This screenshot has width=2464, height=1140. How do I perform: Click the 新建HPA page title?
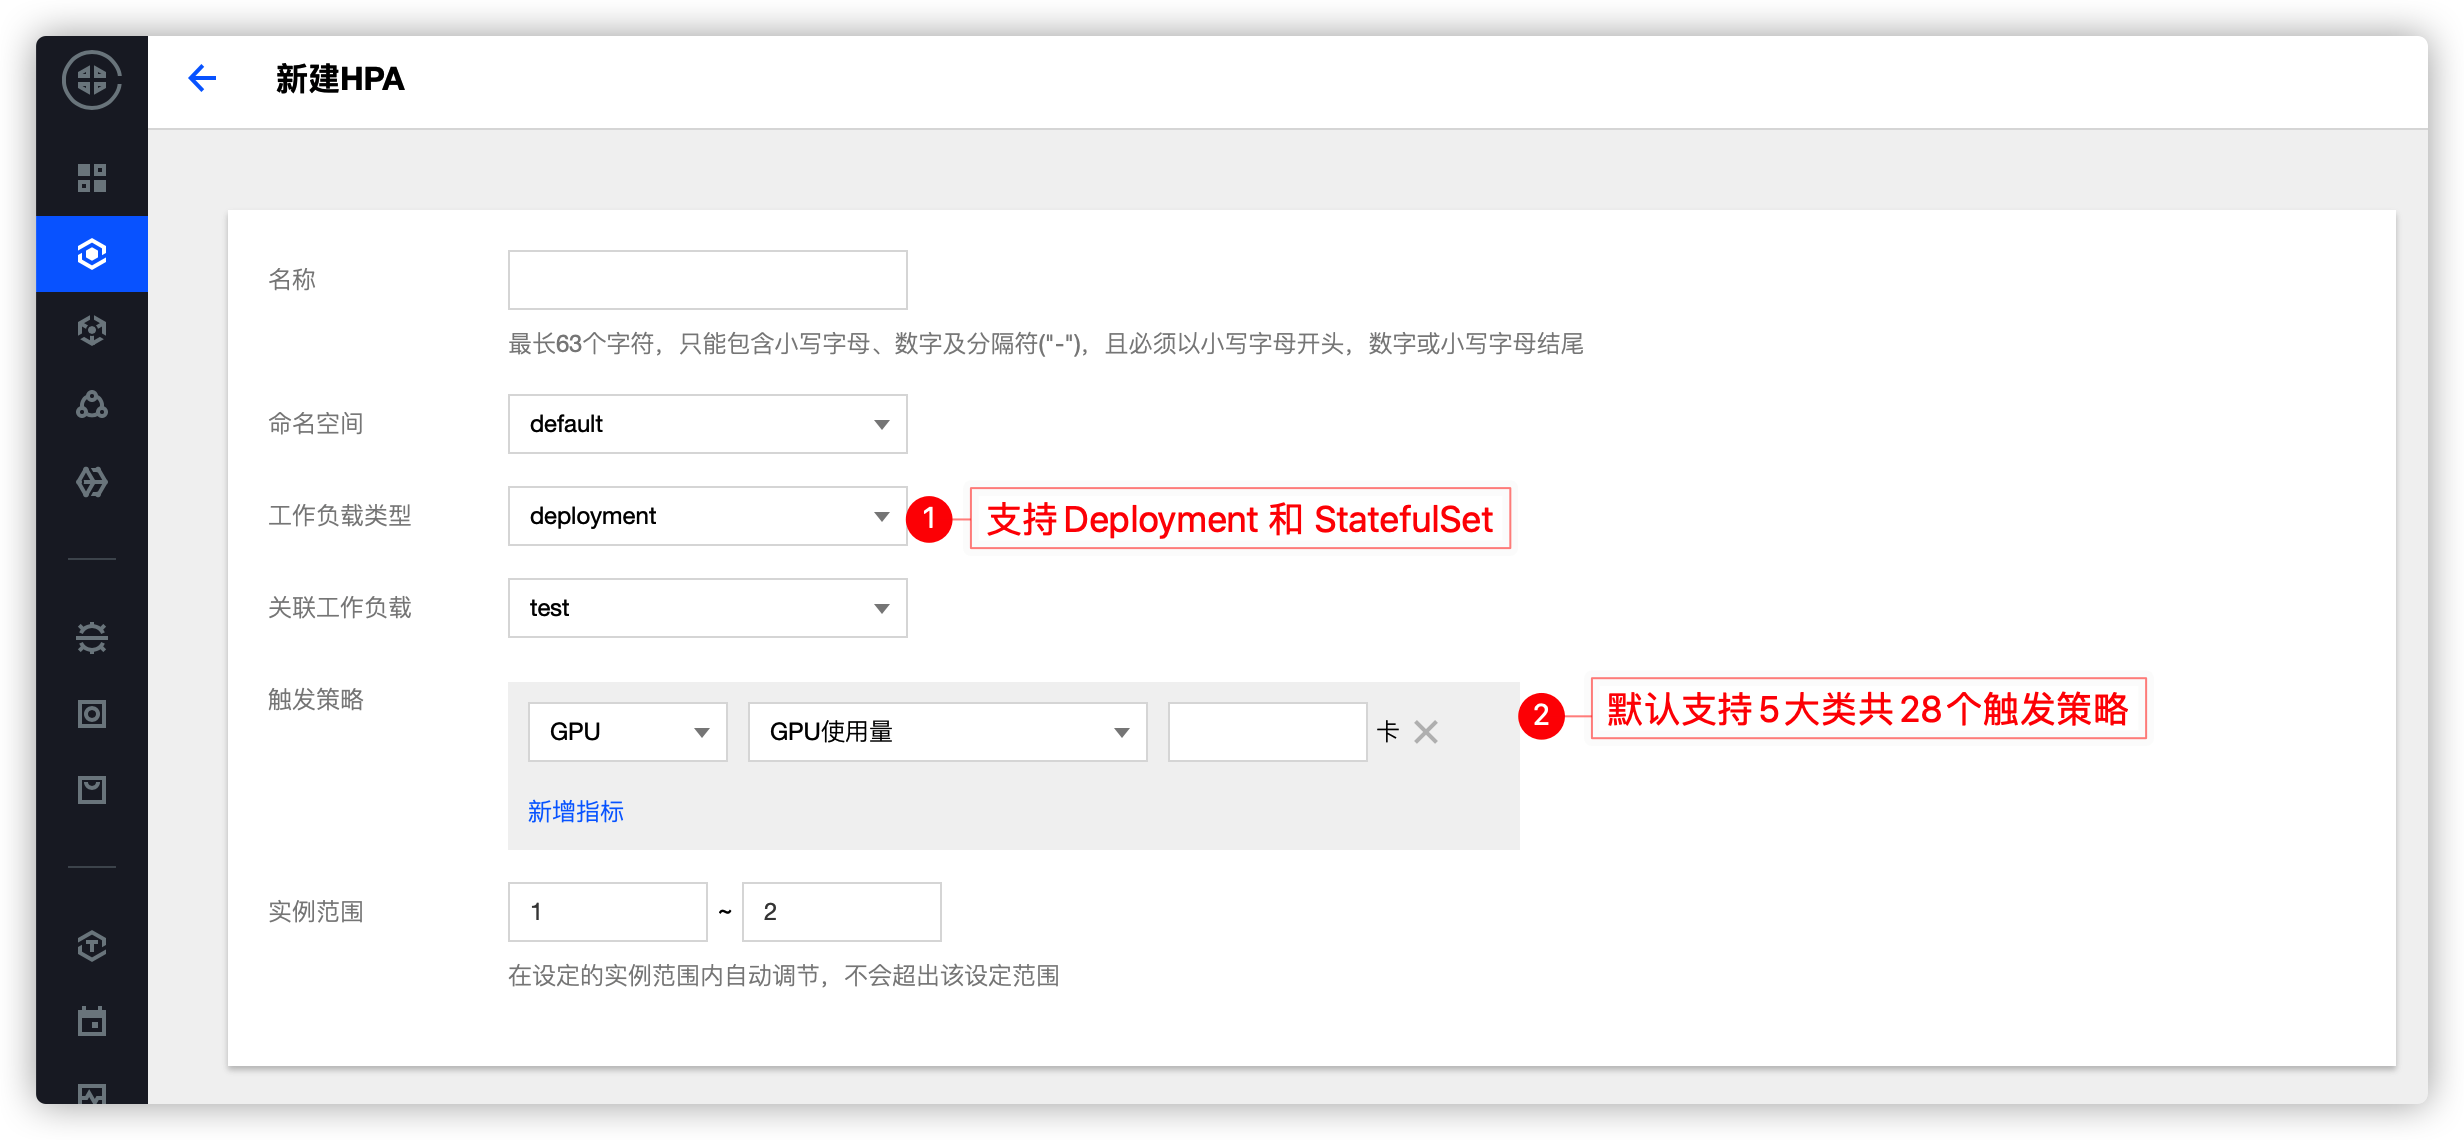[x=340, y=79]
